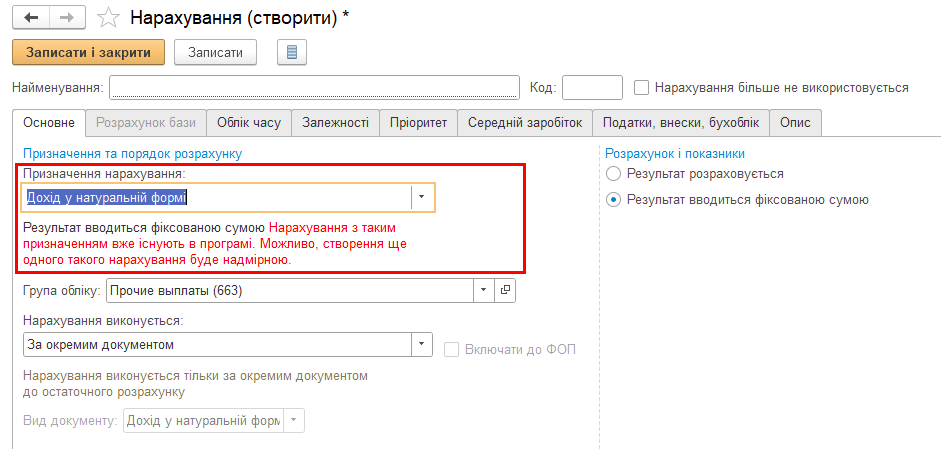Open the Розрахунок бази tab
Image resolution: width=941 pixels, height=449 pixels.
pyautogui.click(x=146, y=123)
